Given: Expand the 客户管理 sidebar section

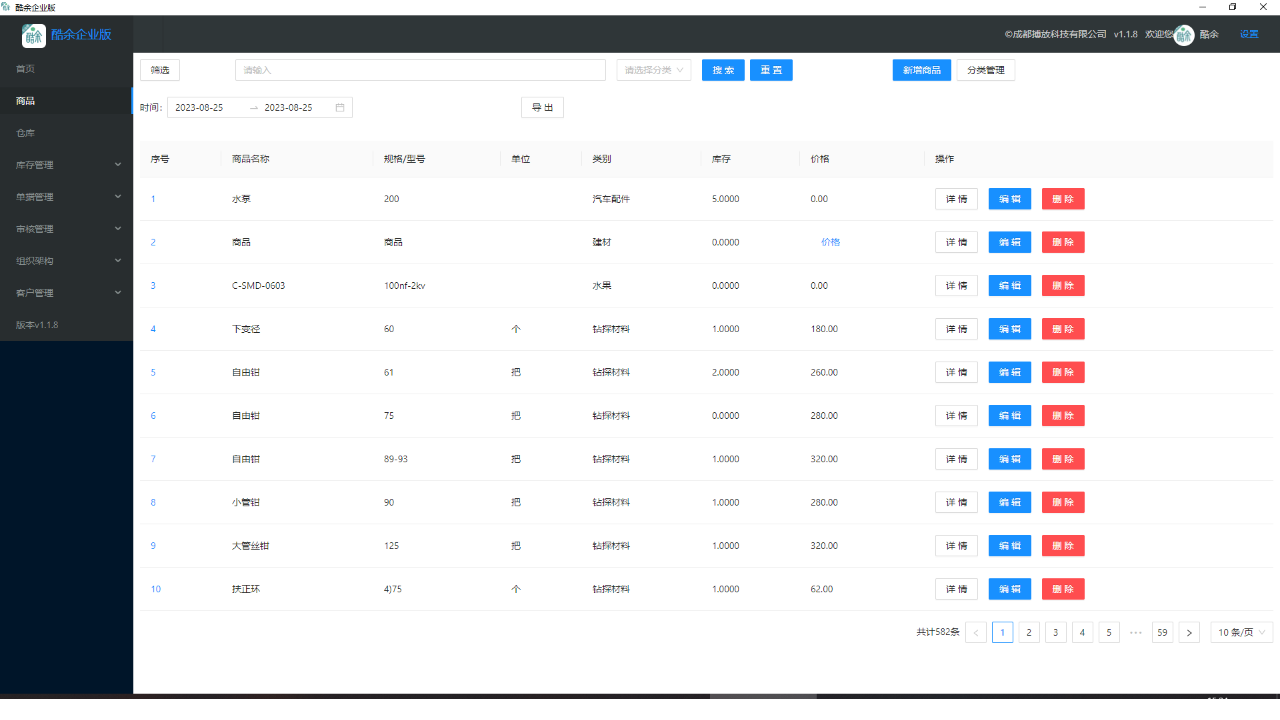Looking at the screenshot, I should tap(66, 292).
